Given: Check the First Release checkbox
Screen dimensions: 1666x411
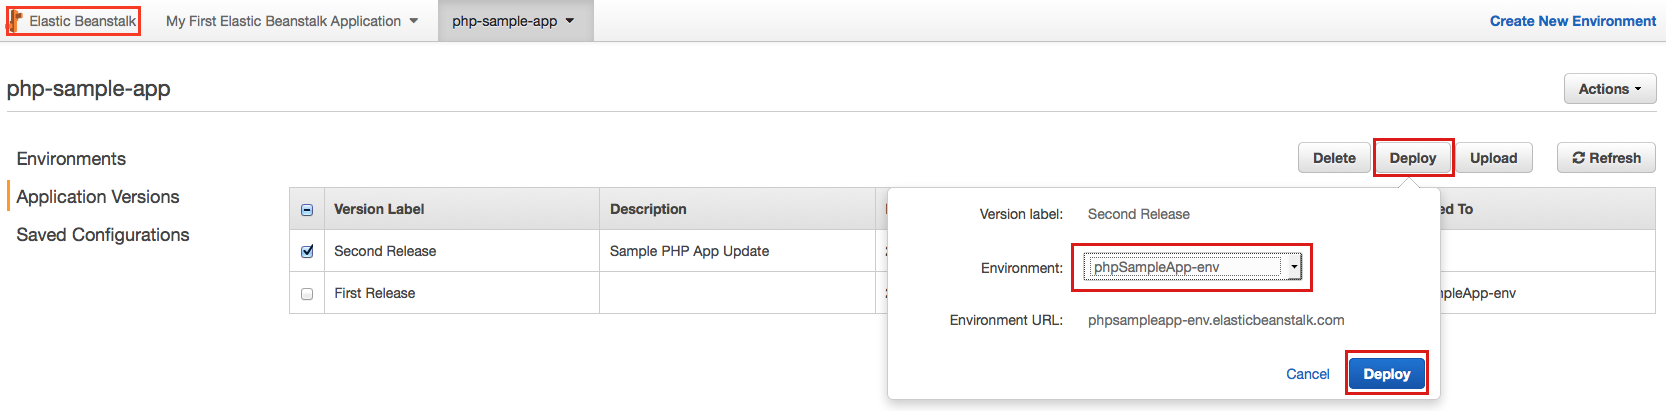Looking at the screenshot, I should tap(307, 294).
